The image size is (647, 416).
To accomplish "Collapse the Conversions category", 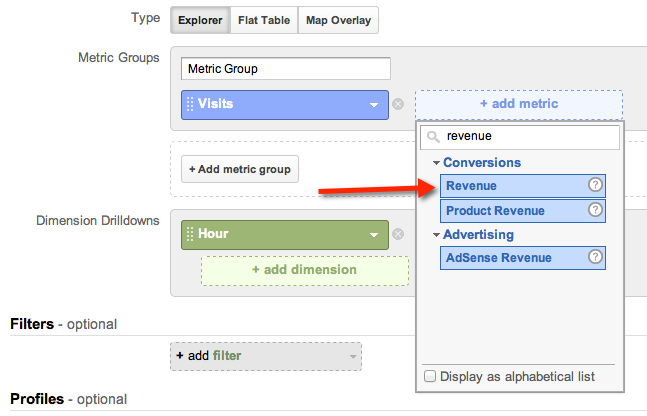I will click(436, 163).
